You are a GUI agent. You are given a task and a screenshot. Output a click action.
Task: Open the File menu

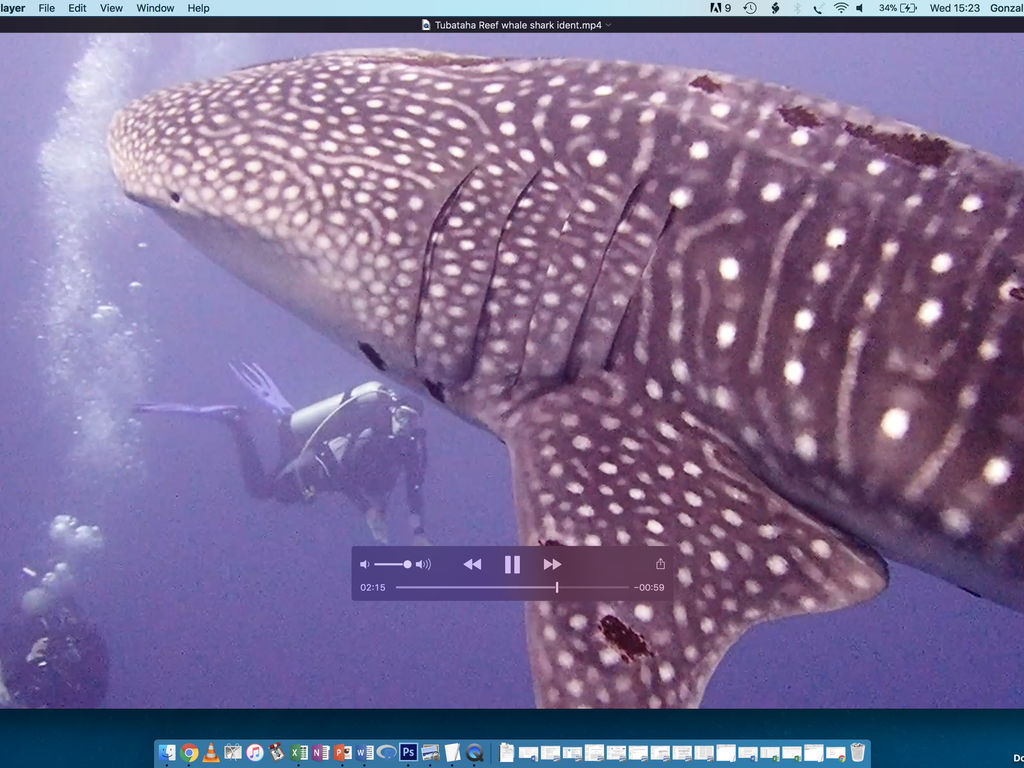47,8
